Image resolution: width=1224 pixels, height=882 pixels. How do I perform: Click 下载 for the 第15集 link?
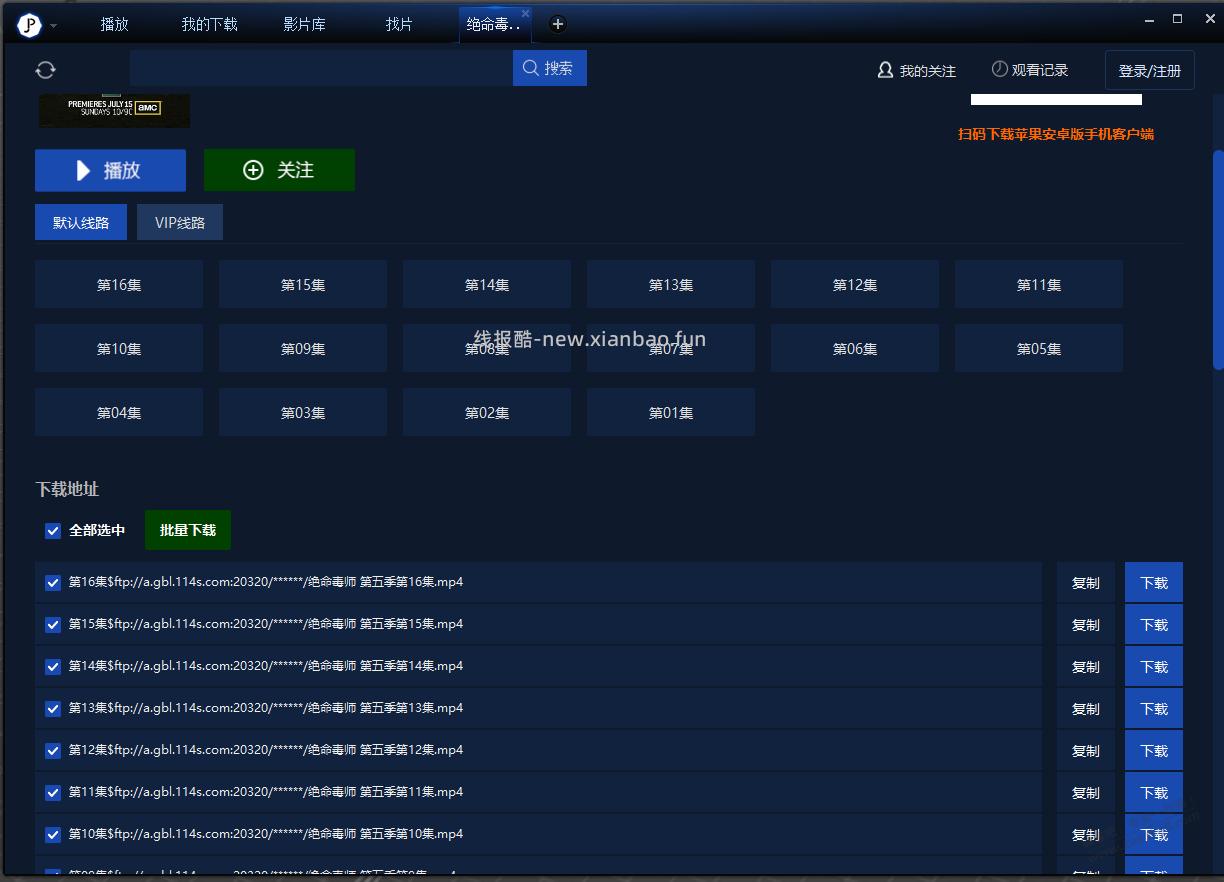[x=1154, y=625]
